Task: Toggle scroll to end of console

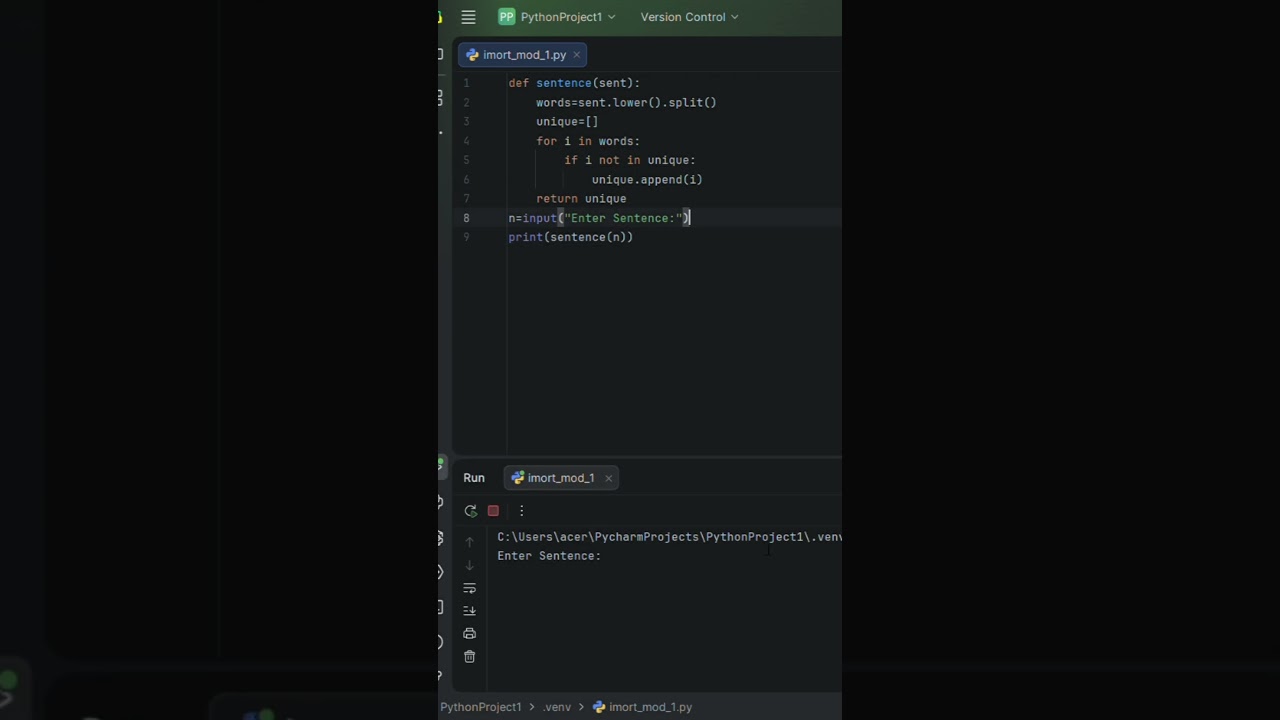Action: [x=469, y=611]
